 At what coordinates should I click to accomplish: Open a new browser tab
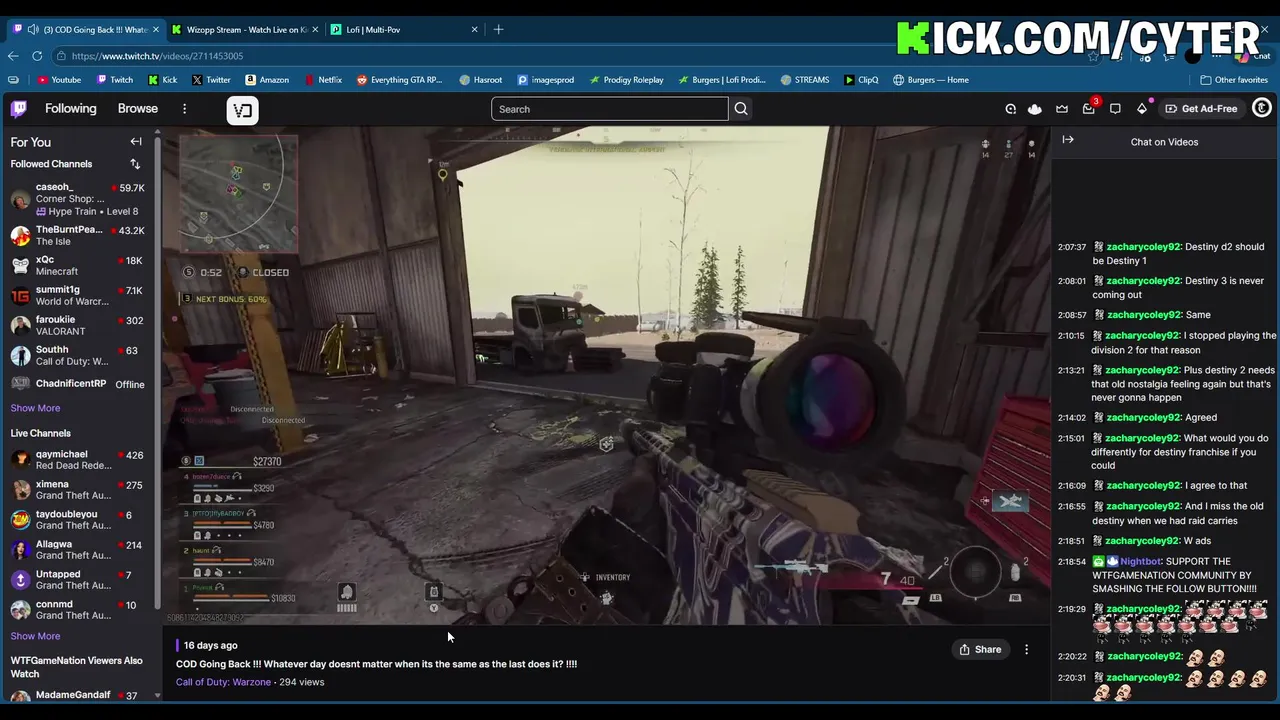coord(498,29)
